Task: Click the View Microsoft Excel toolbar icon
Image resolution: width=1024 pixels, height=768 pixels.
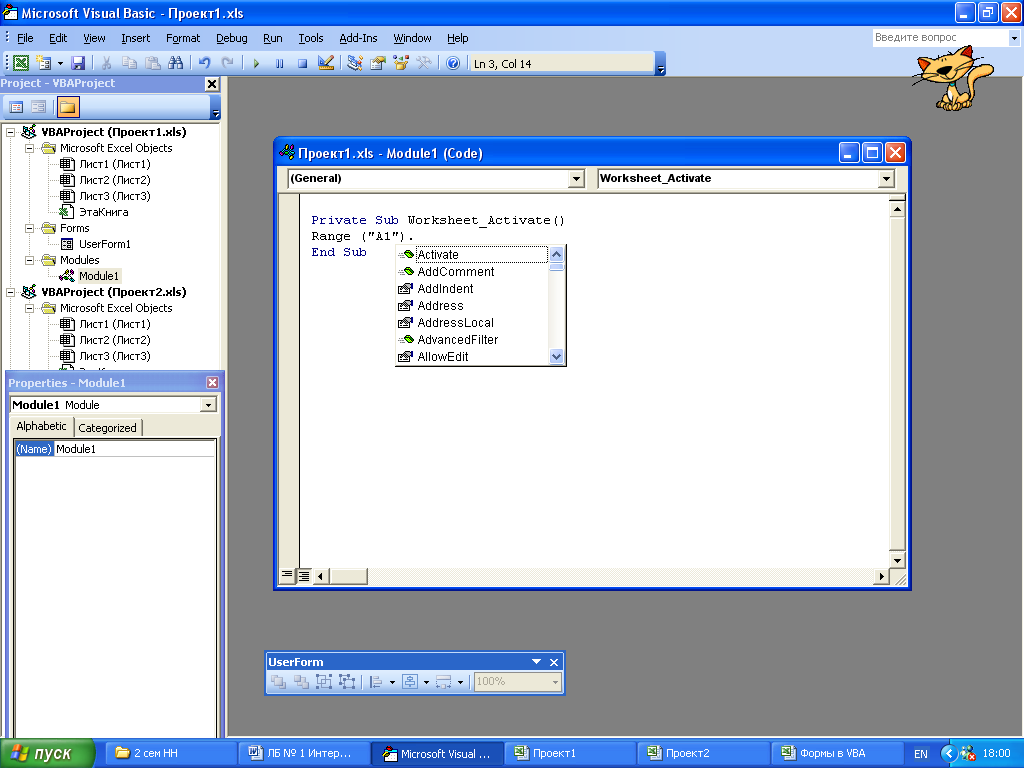Action: pyautogui.click(x=21, y=63)
